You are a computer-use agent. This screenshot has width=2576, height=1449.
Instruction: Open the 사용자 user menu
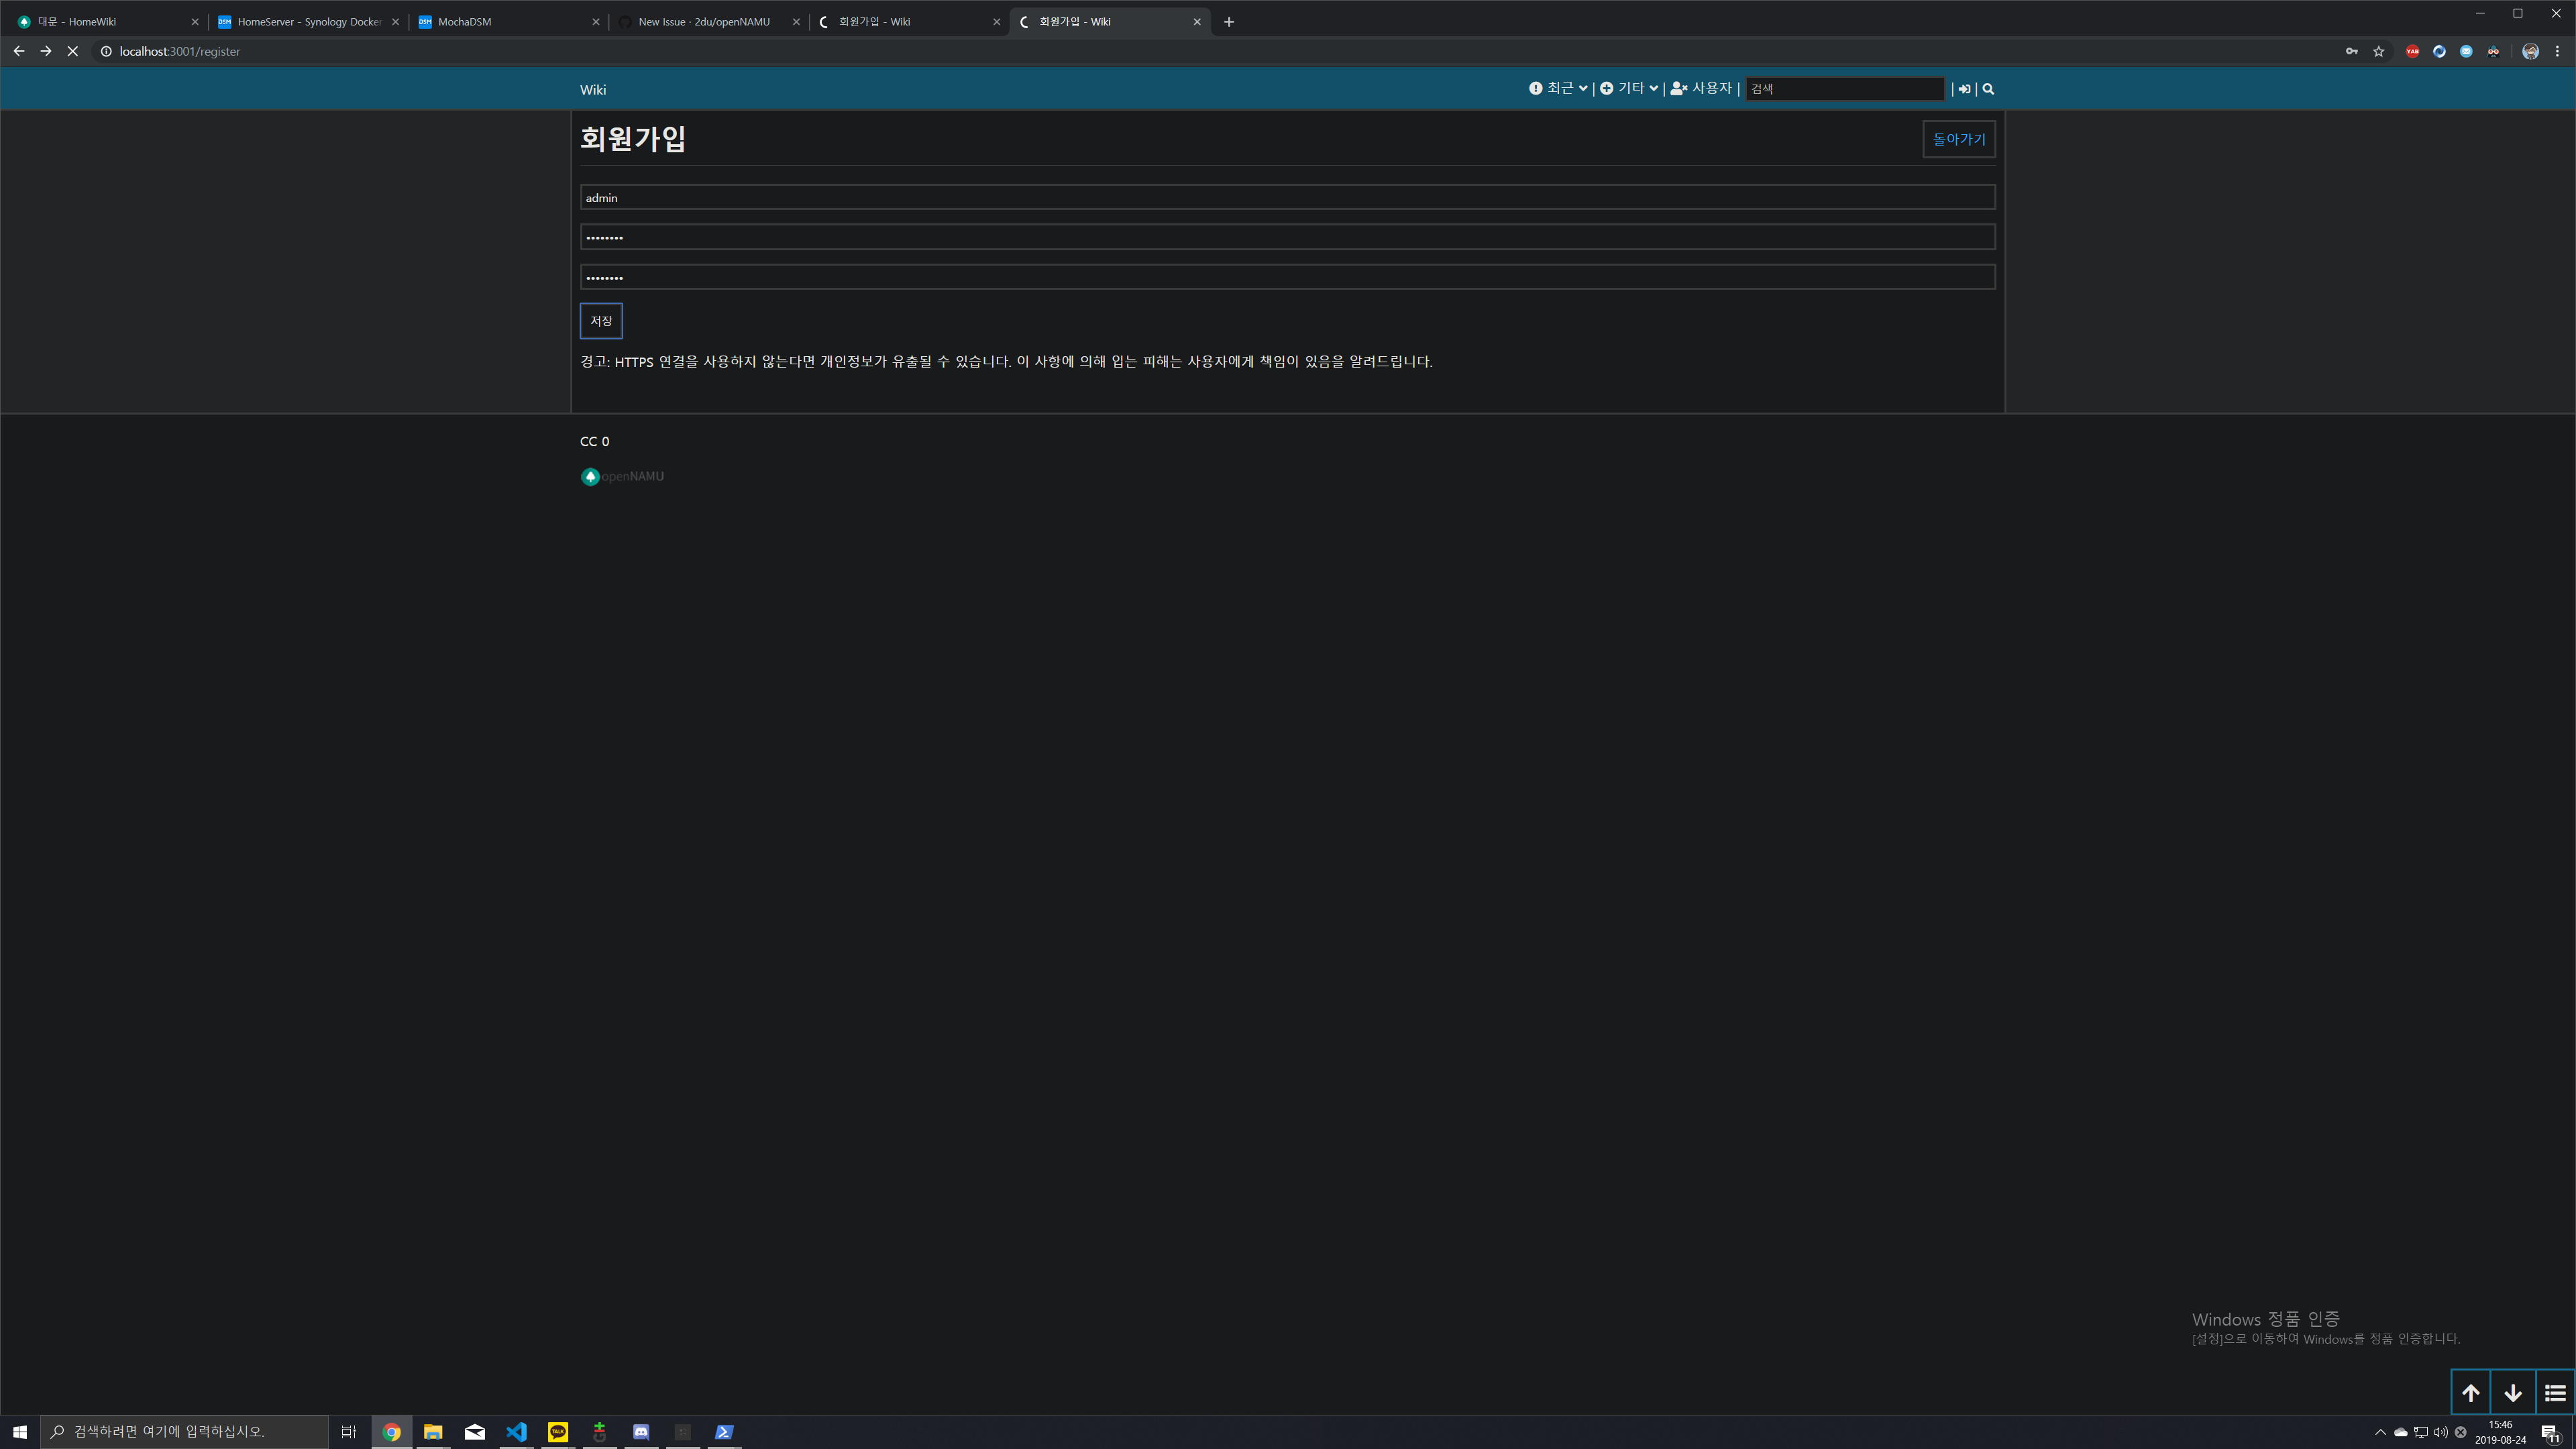(x=1701, y=89)
